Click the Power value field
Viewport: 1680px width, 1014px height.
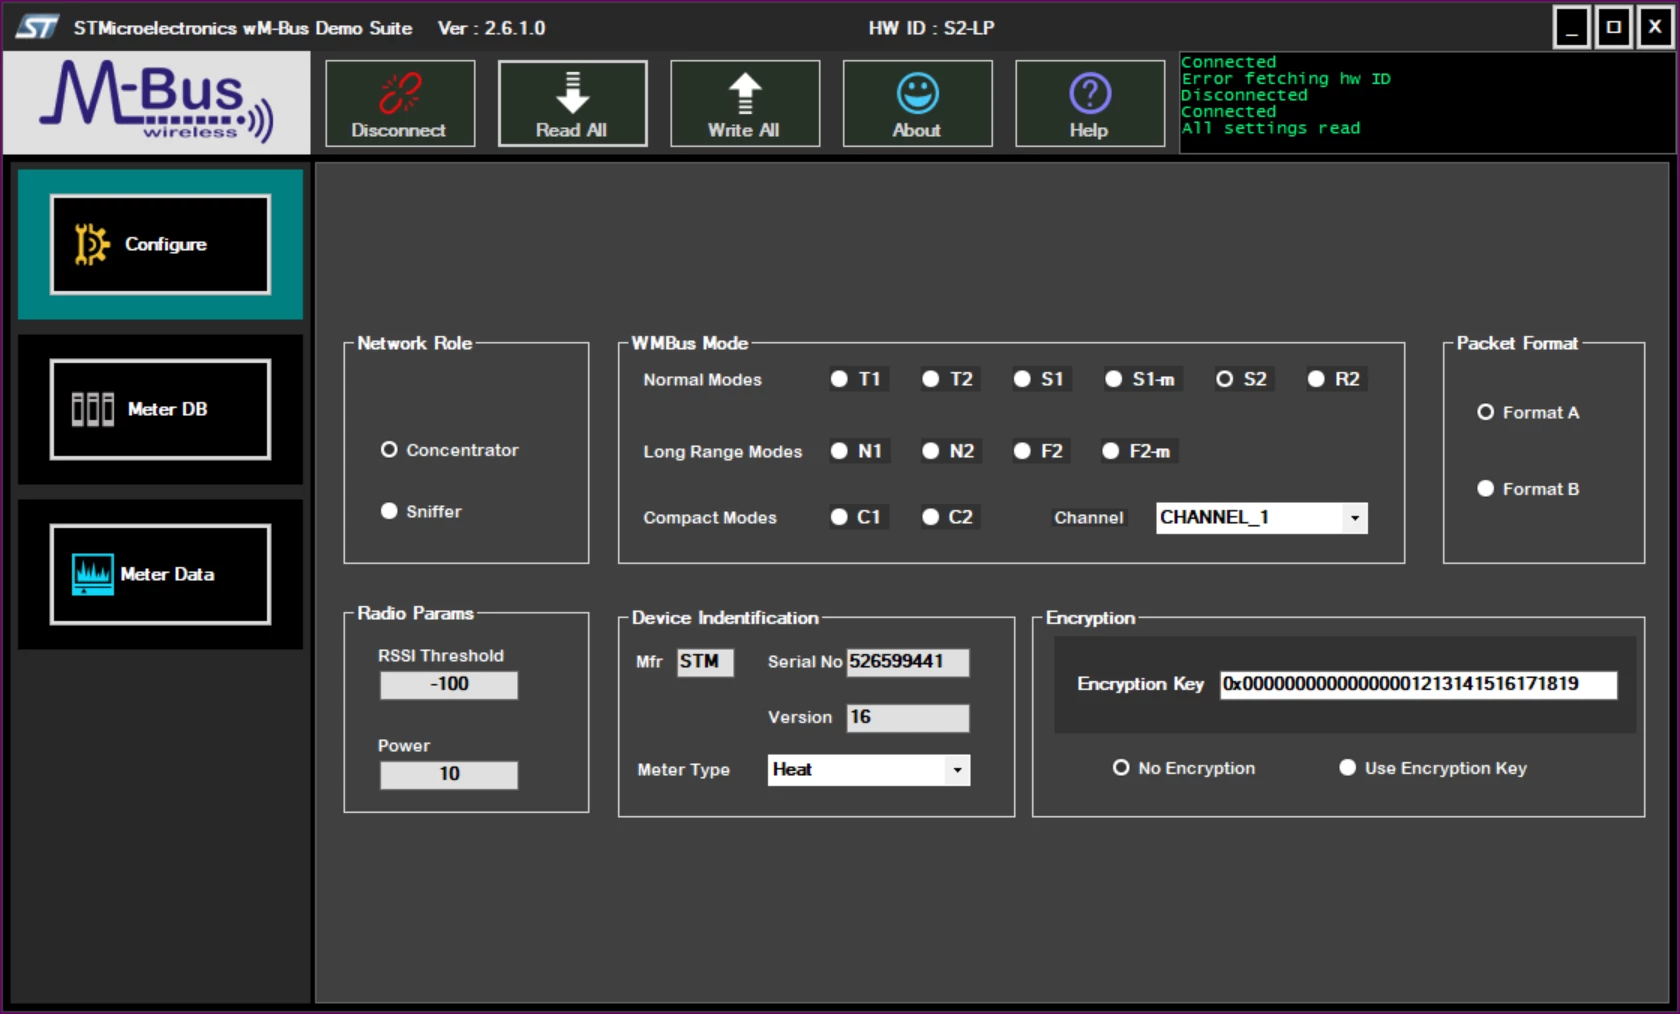click(449, 774)
